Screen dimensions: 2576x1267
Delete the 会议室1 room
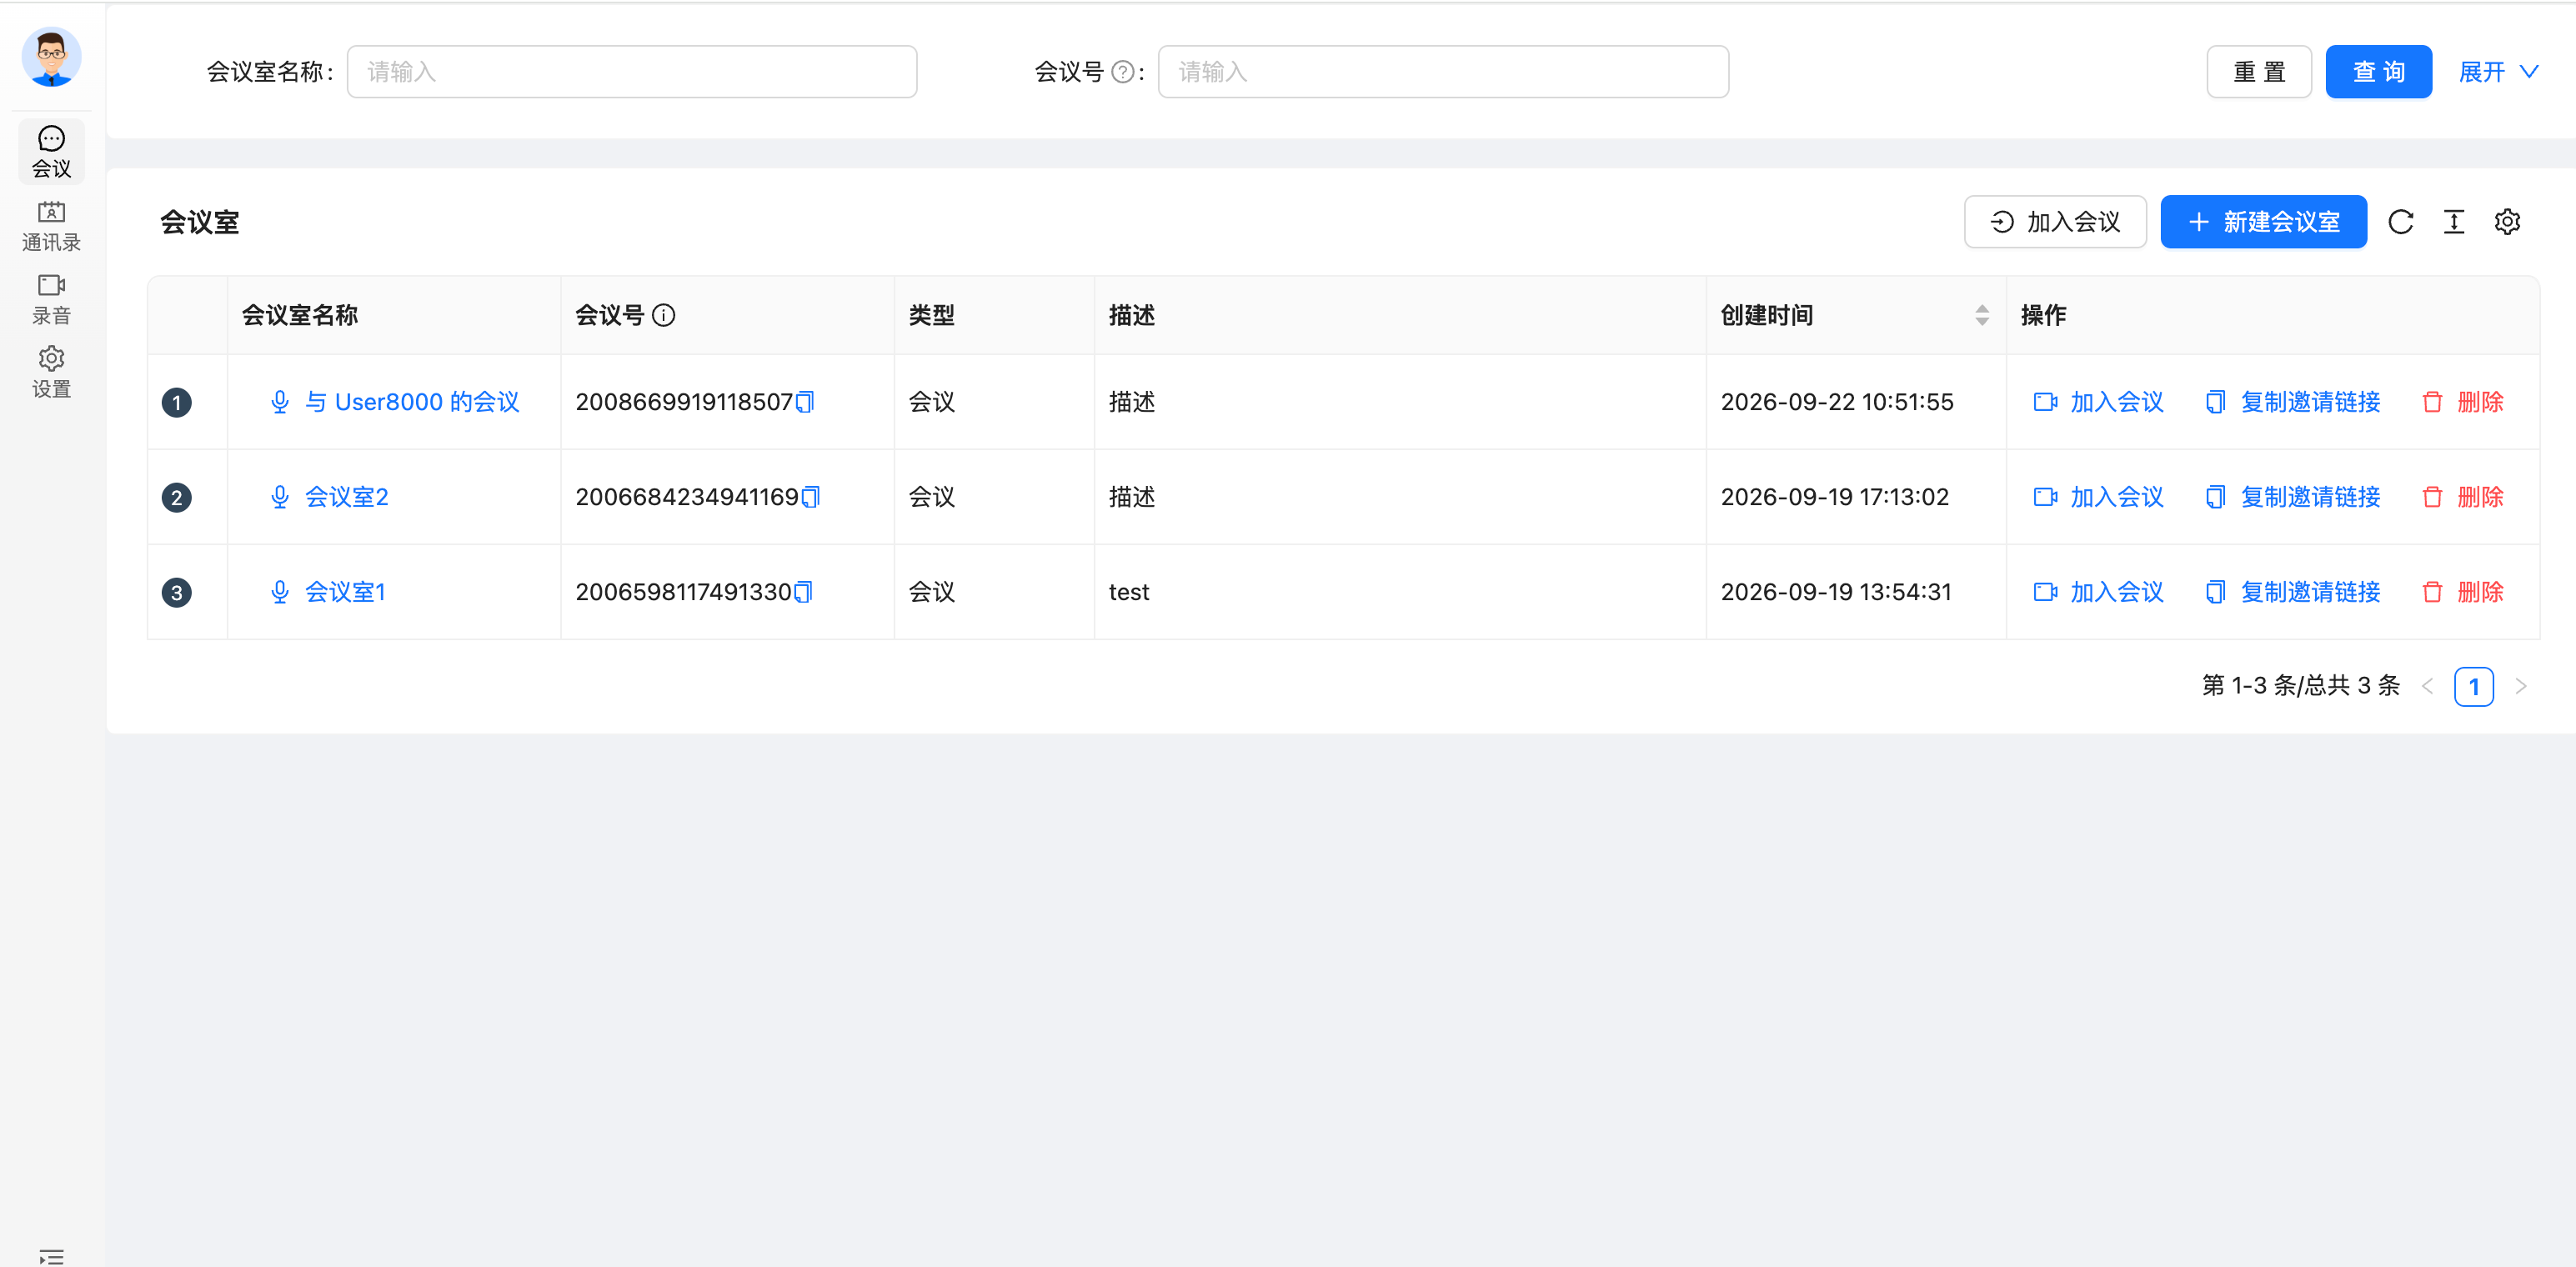point(2463,592)
